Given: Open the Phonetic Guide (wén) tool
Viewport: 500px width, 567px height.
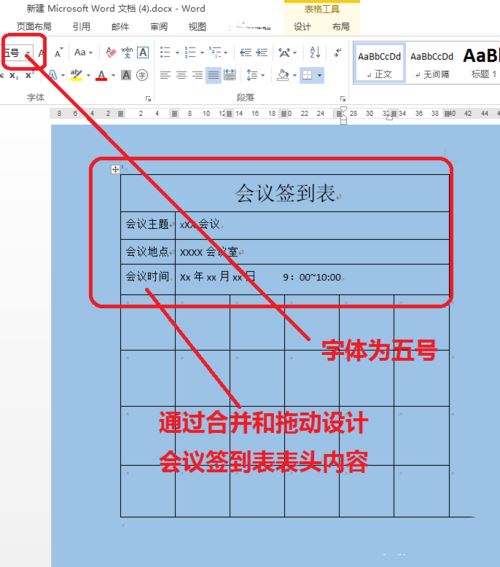Looking at the screenshot, I should coord(127,53).
